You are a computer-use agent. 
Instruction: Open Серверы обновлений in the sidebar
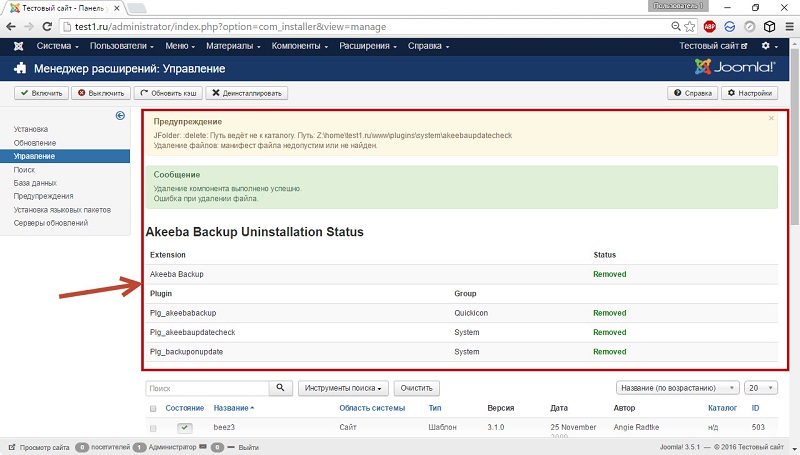click(51, 223)
